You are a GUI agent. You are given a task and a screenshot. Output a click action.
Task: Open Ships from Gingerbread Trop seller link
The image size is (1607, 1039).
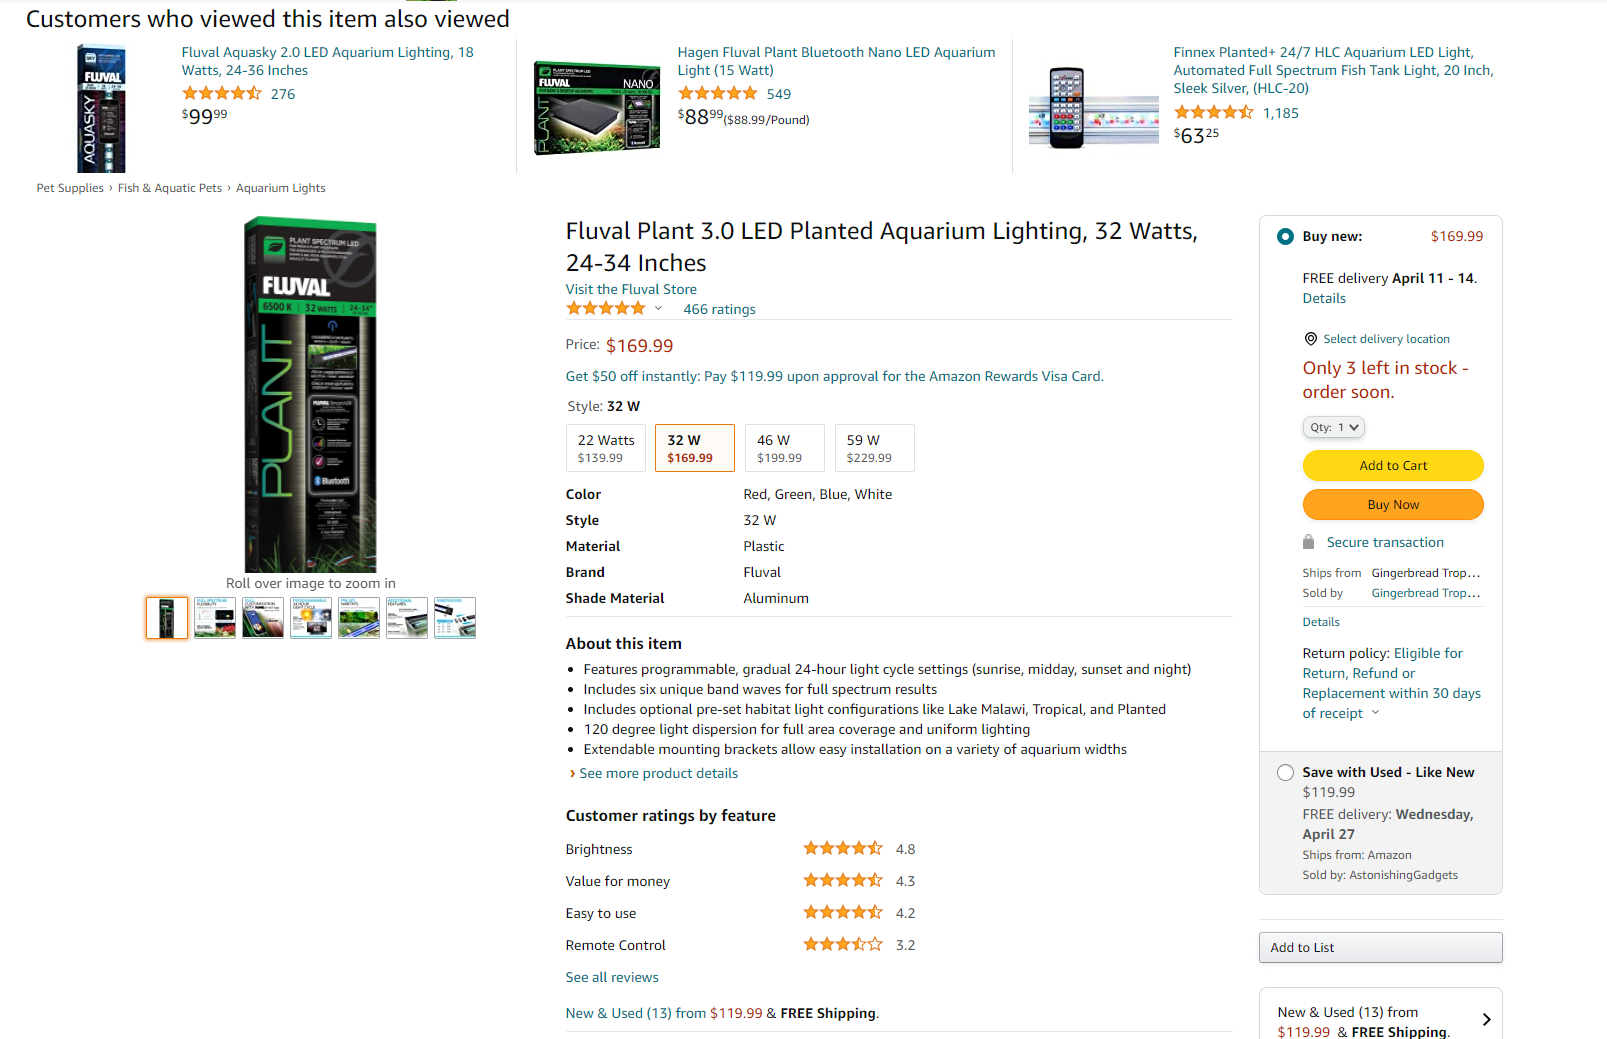point(1426,573)
